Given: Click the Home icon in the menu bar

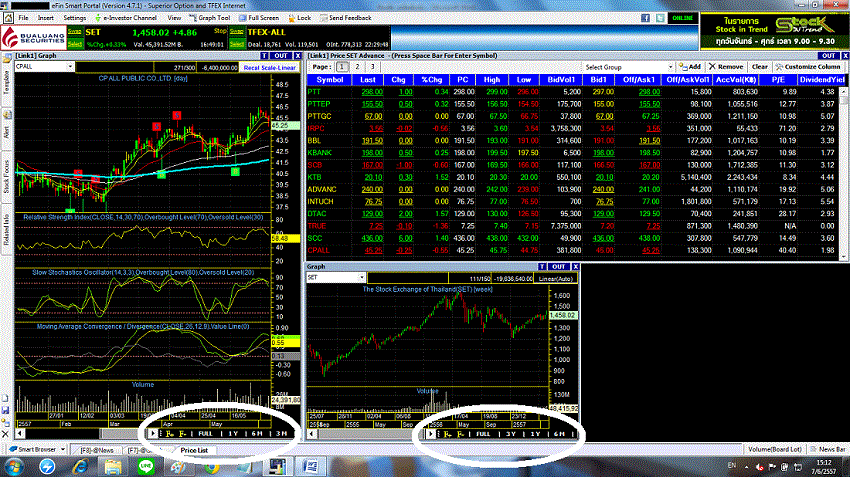Looking at the screenshot, I should coord(8,18).
